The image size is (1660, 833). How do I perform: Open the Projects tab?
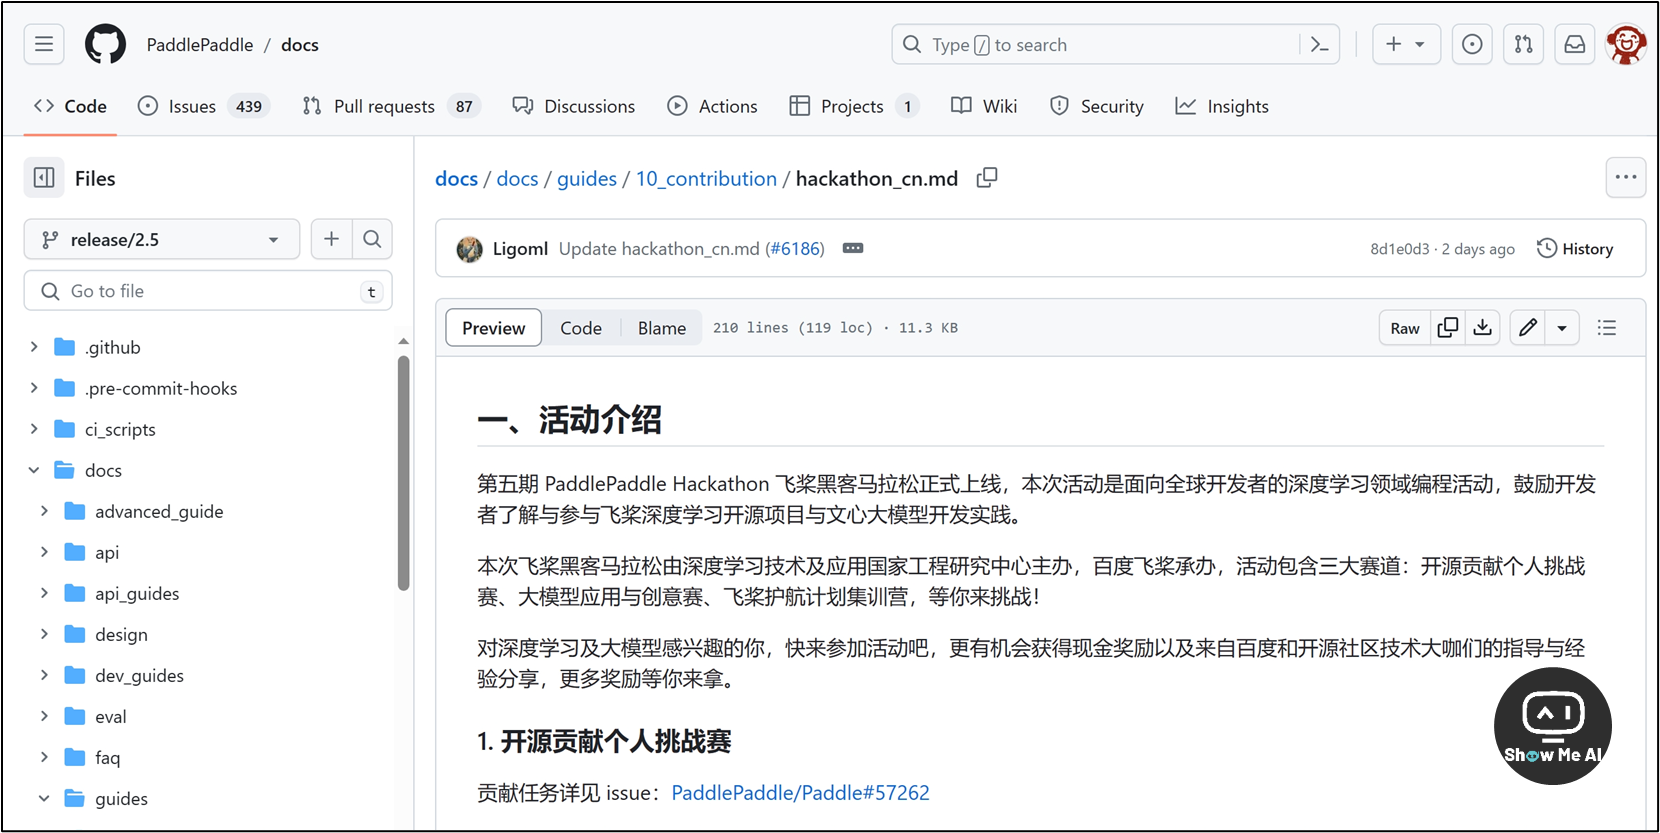point(854,106)
